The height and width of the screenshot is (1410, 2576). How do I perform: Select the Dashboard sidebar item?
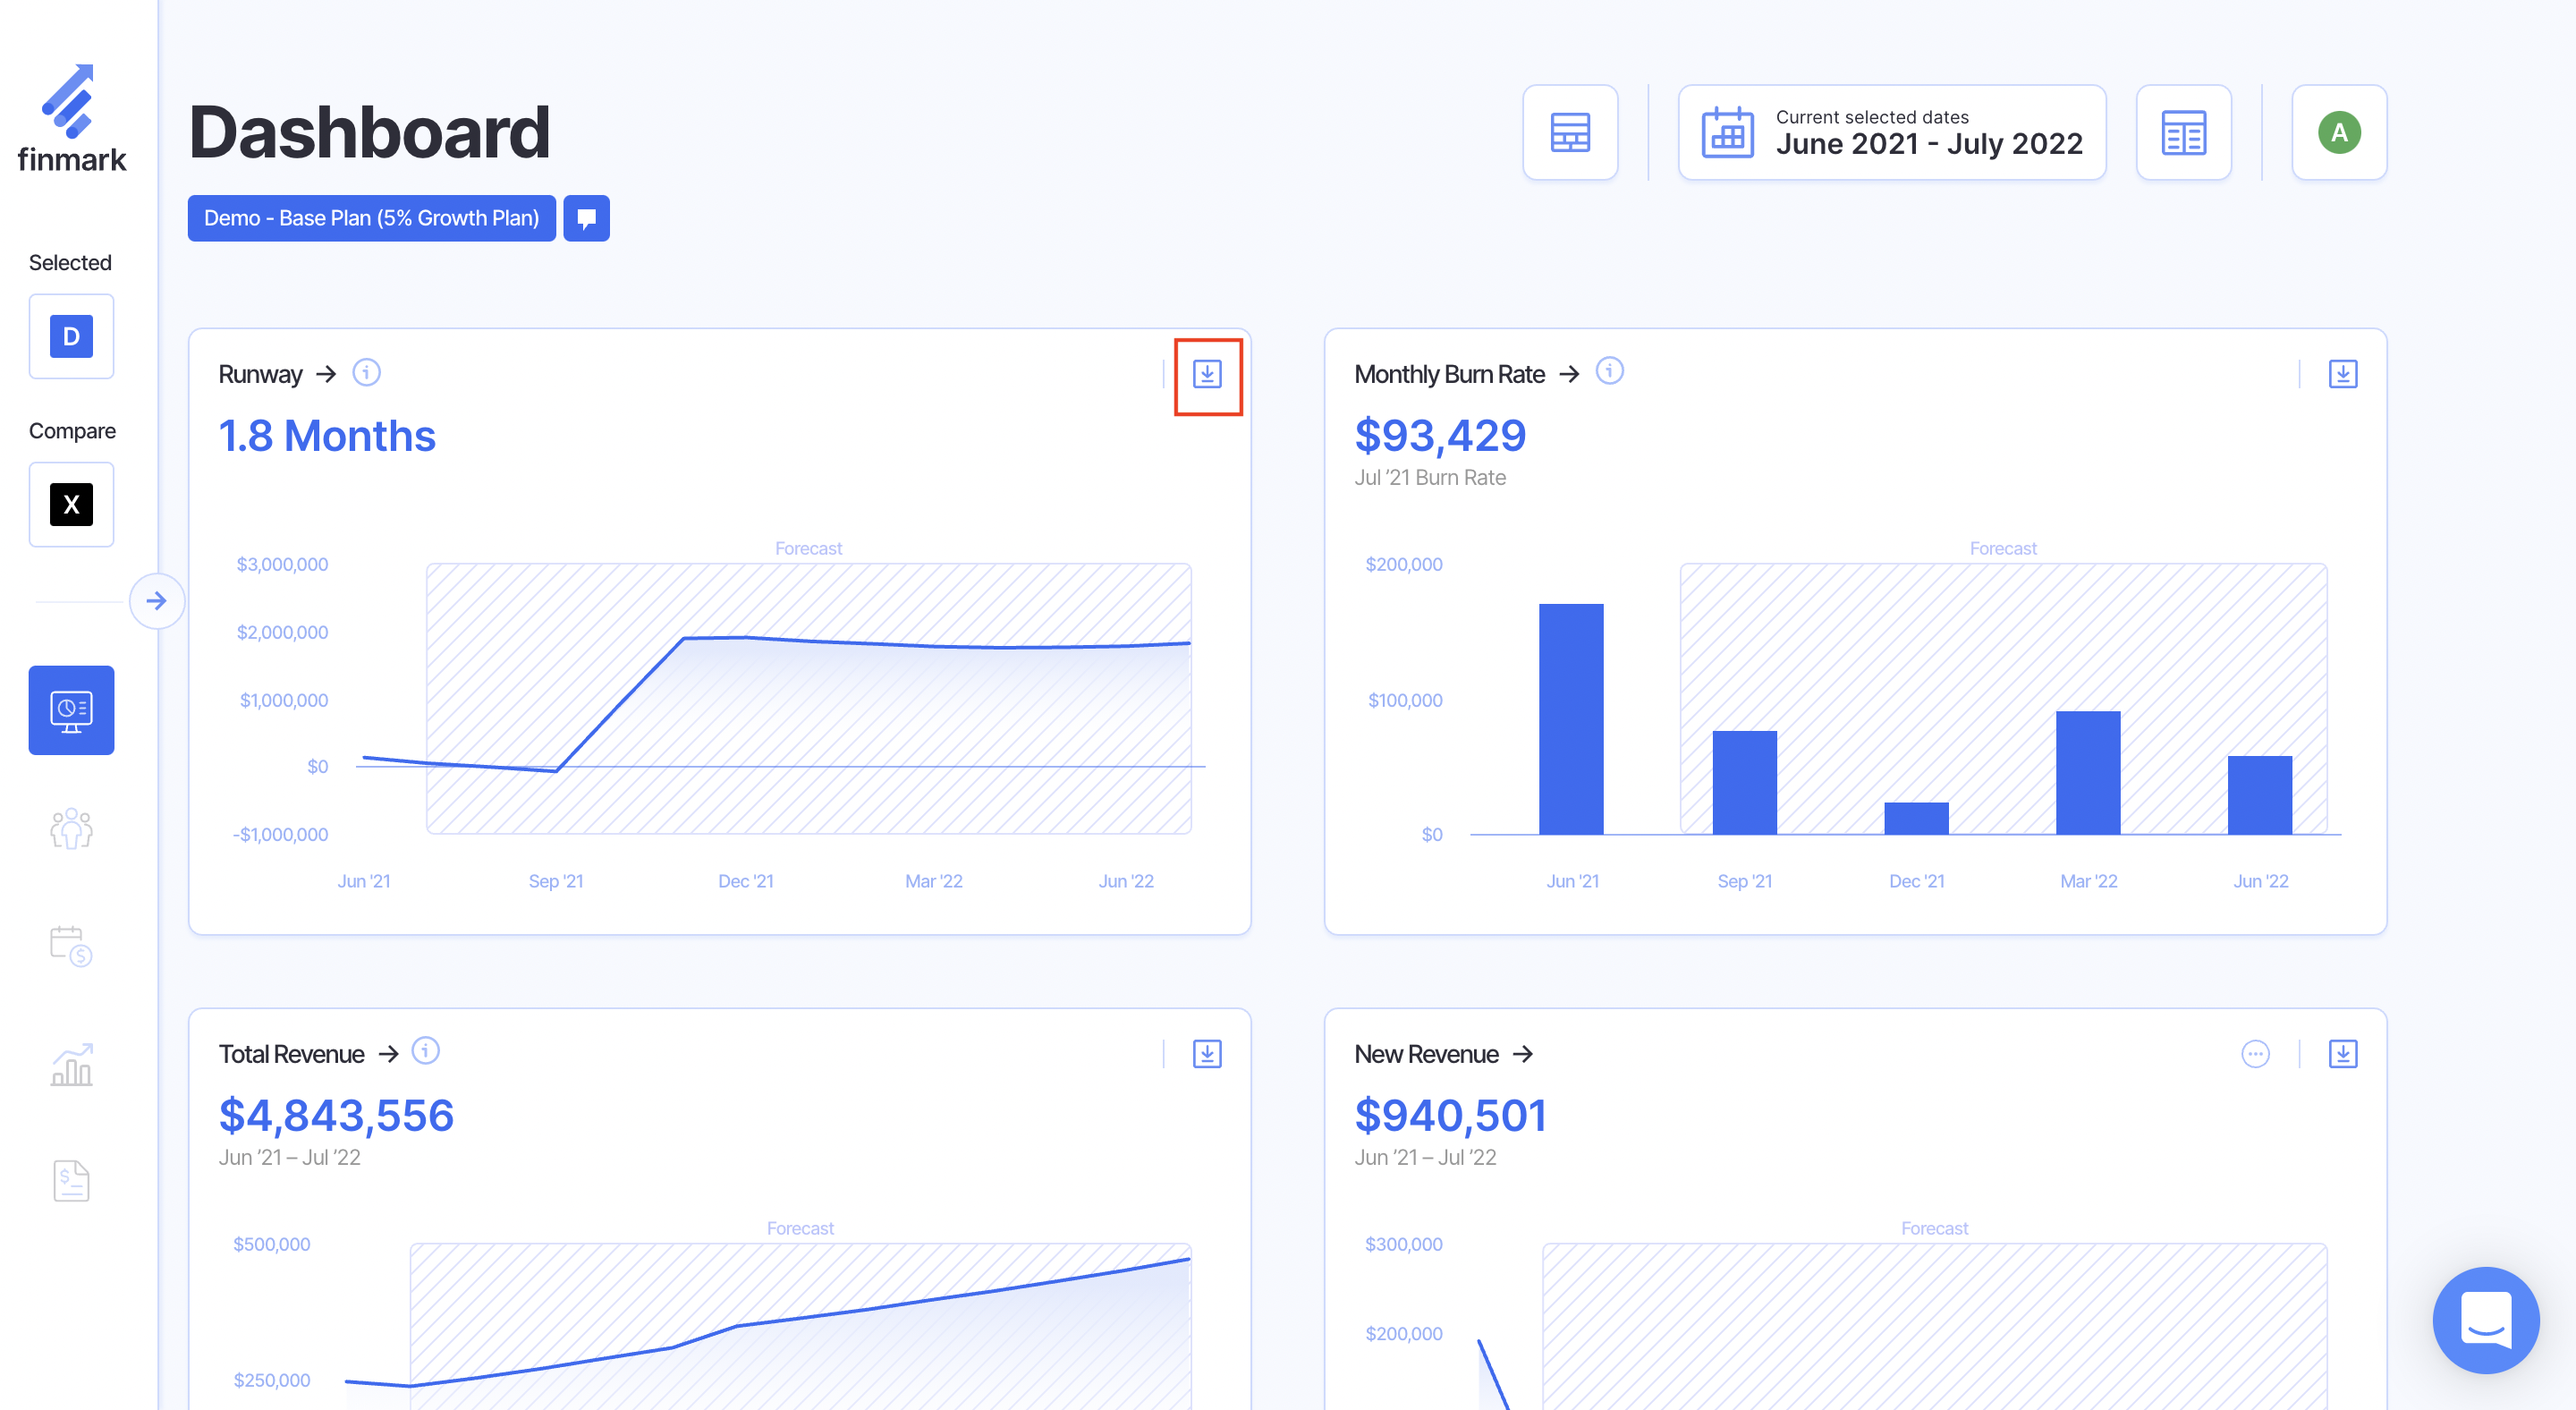point(71,710)
